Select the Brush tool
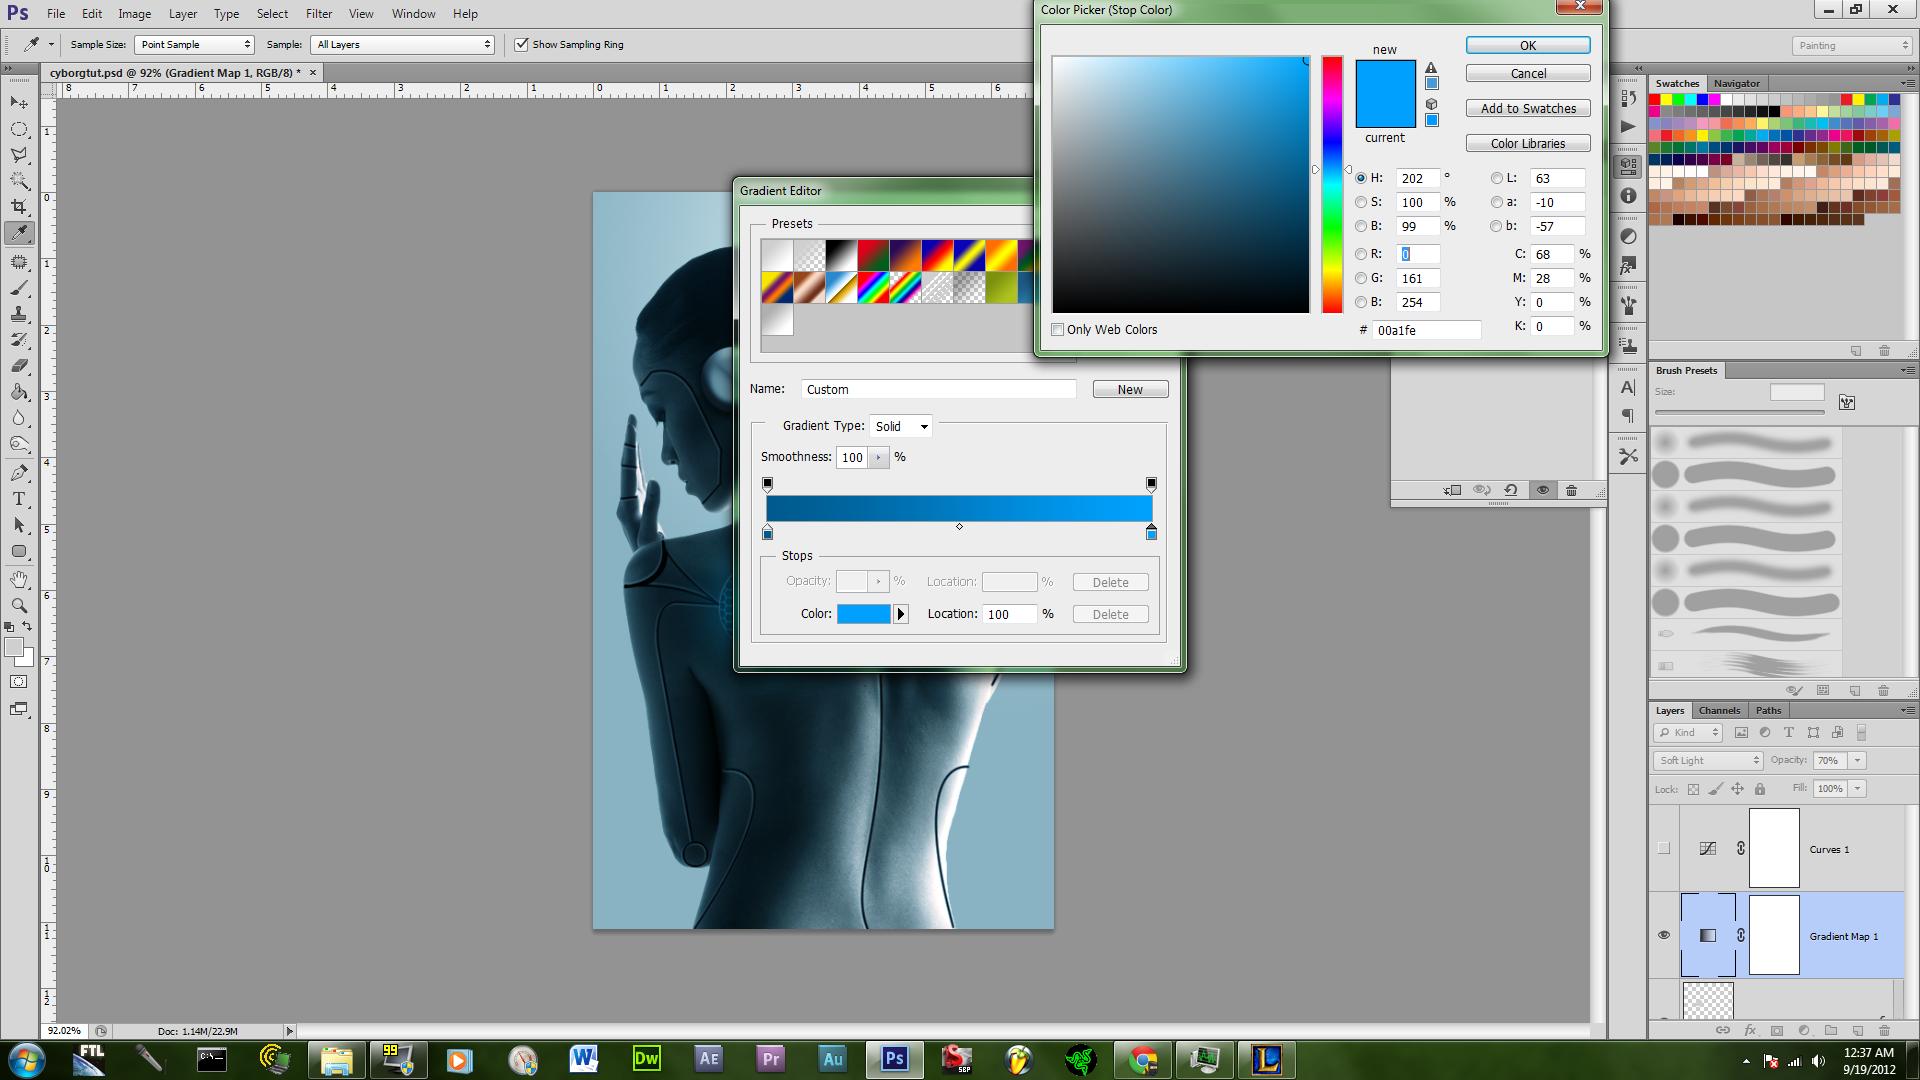The width and height of the screenshot is (1920, 1080). tap(19, 288)
